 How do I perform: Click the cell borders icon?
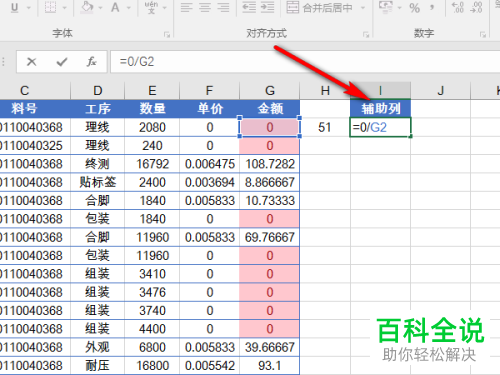50,7
